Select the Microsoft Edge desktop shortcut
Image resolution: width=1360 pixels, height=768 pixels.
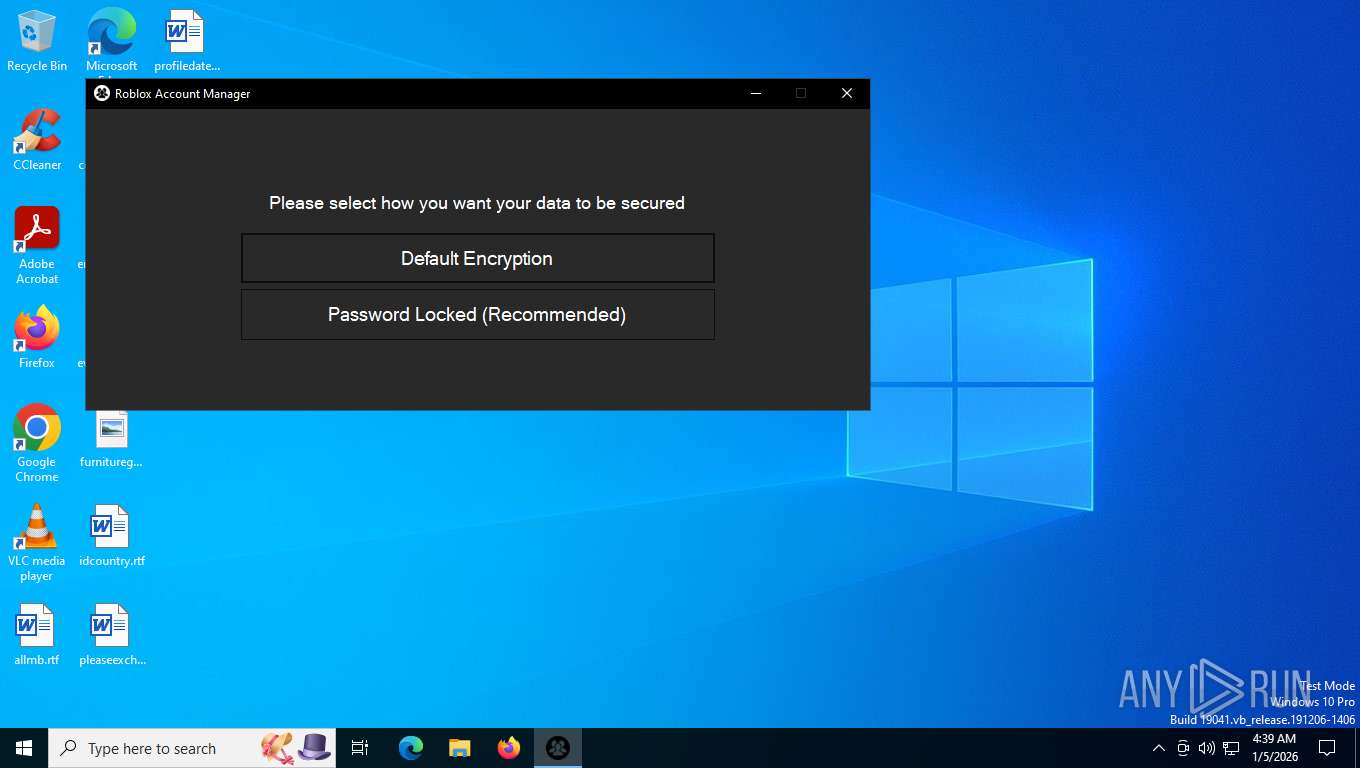111,42
